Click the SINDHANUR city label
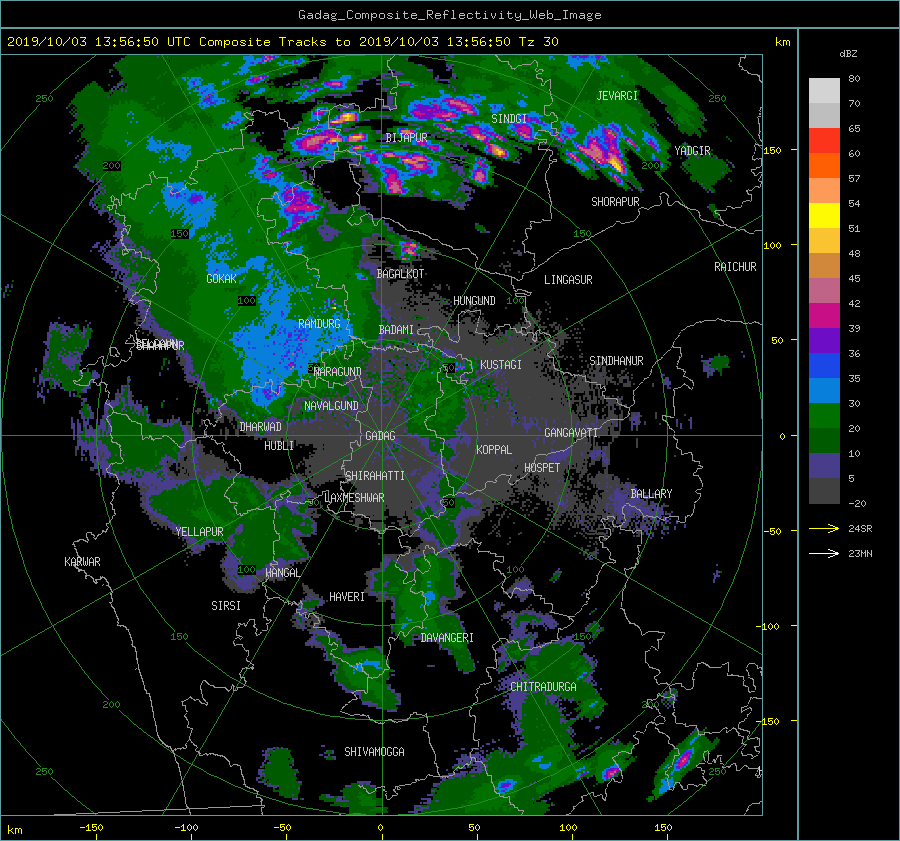This screenshot has width=900, height=841. click(616, 361)
